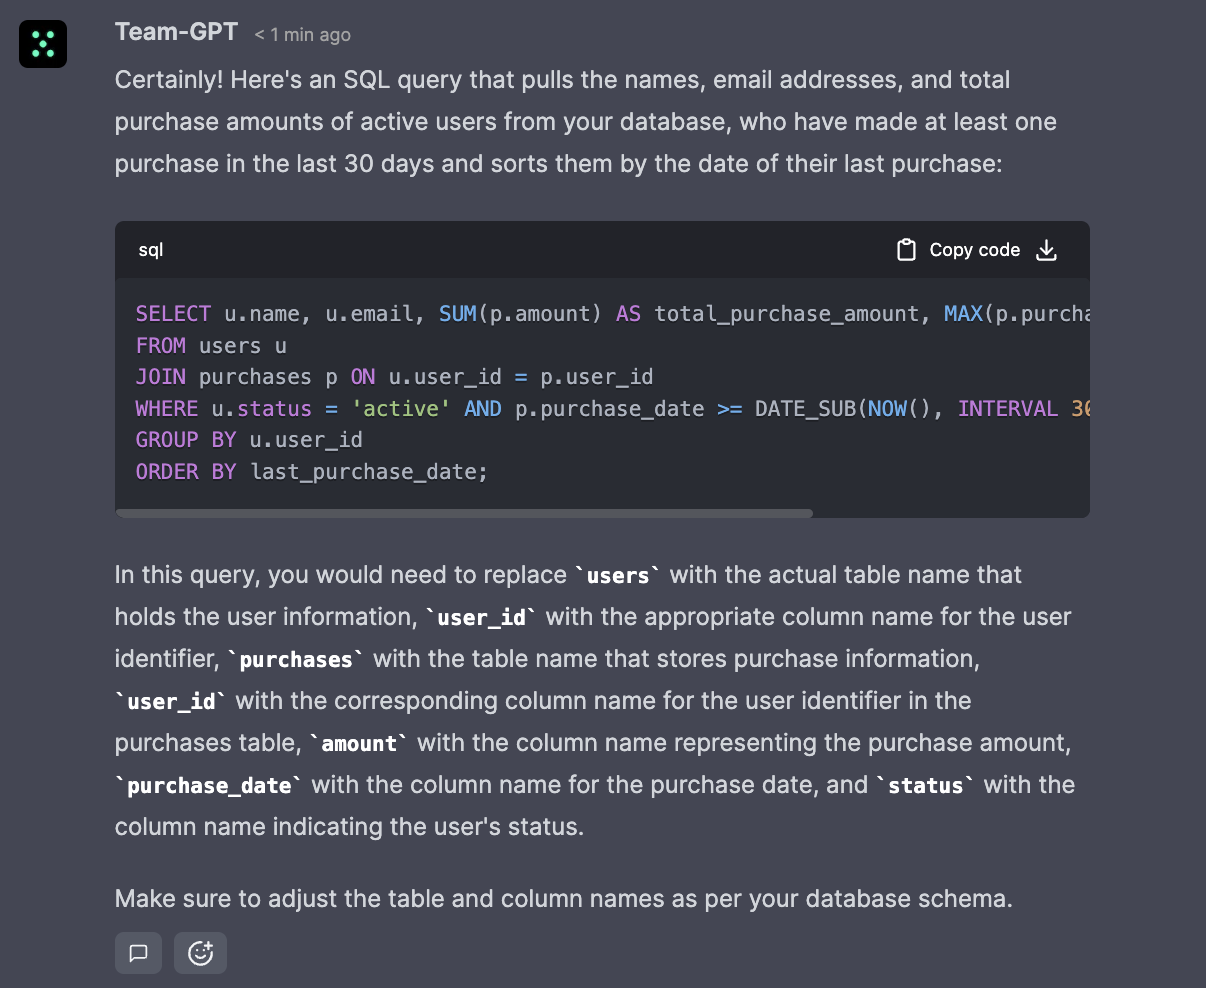
Task: Click the code block horizontal scrollbar
Action: click(464, 514)
